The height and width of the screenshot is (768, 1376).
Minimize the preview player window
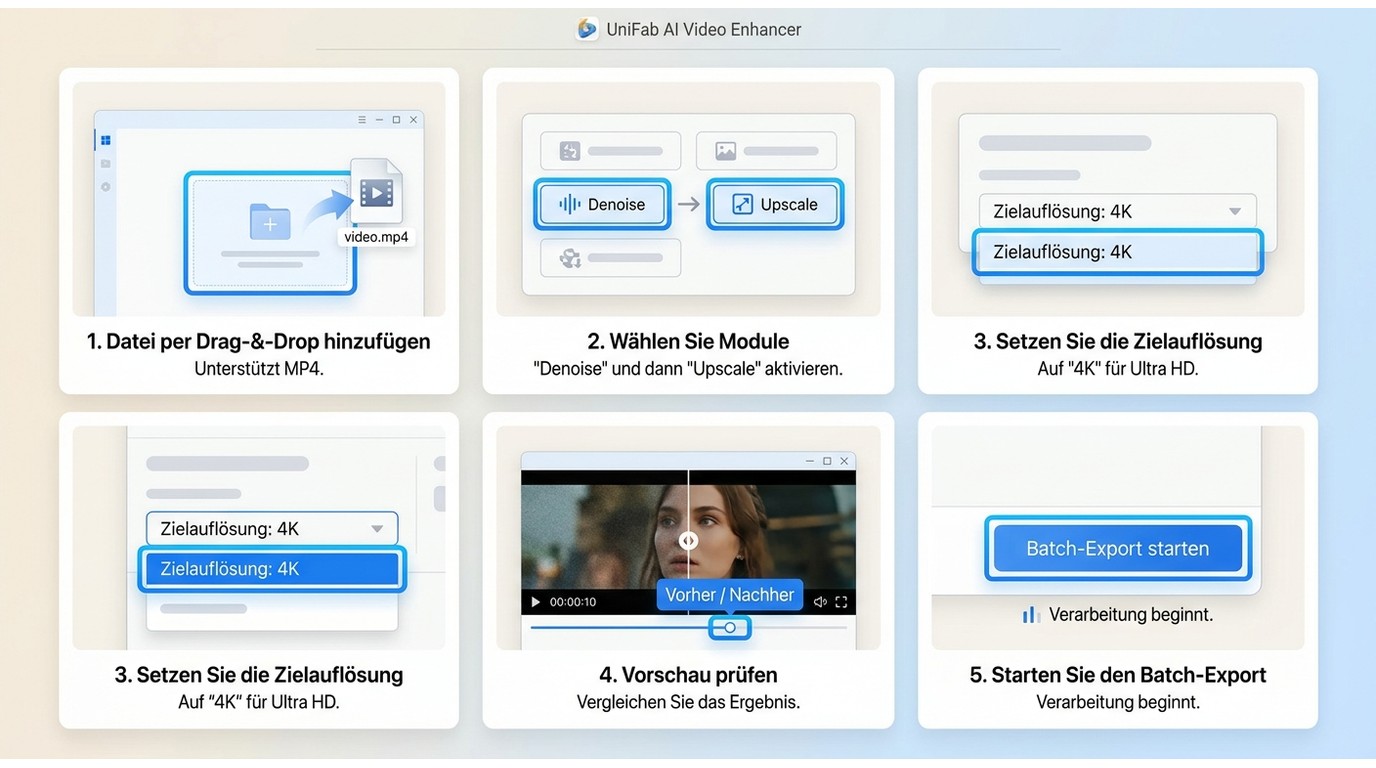click(x=810, y=461)
